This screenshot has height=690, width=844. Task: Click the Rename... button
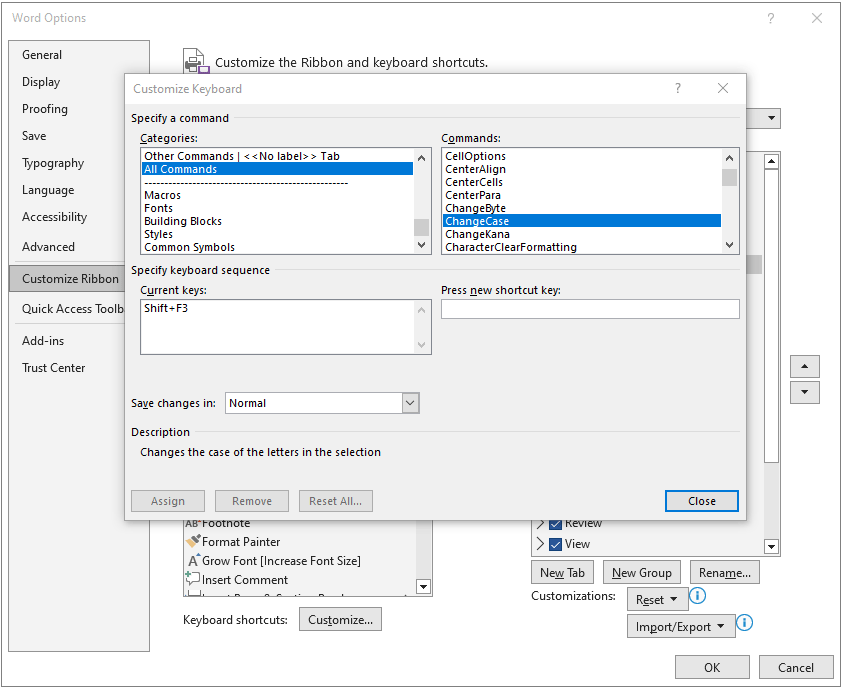pos(725,573)
